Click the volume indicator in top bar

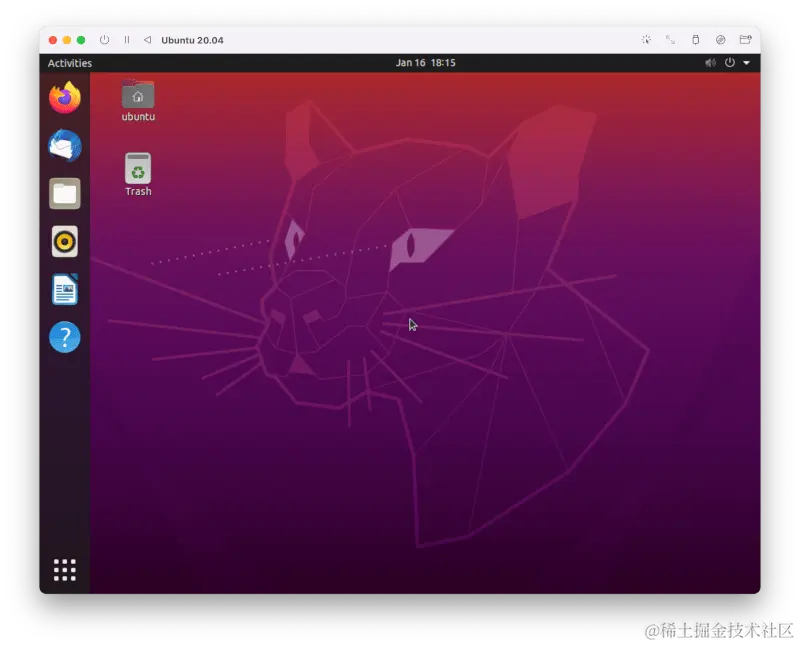[710, 63]
